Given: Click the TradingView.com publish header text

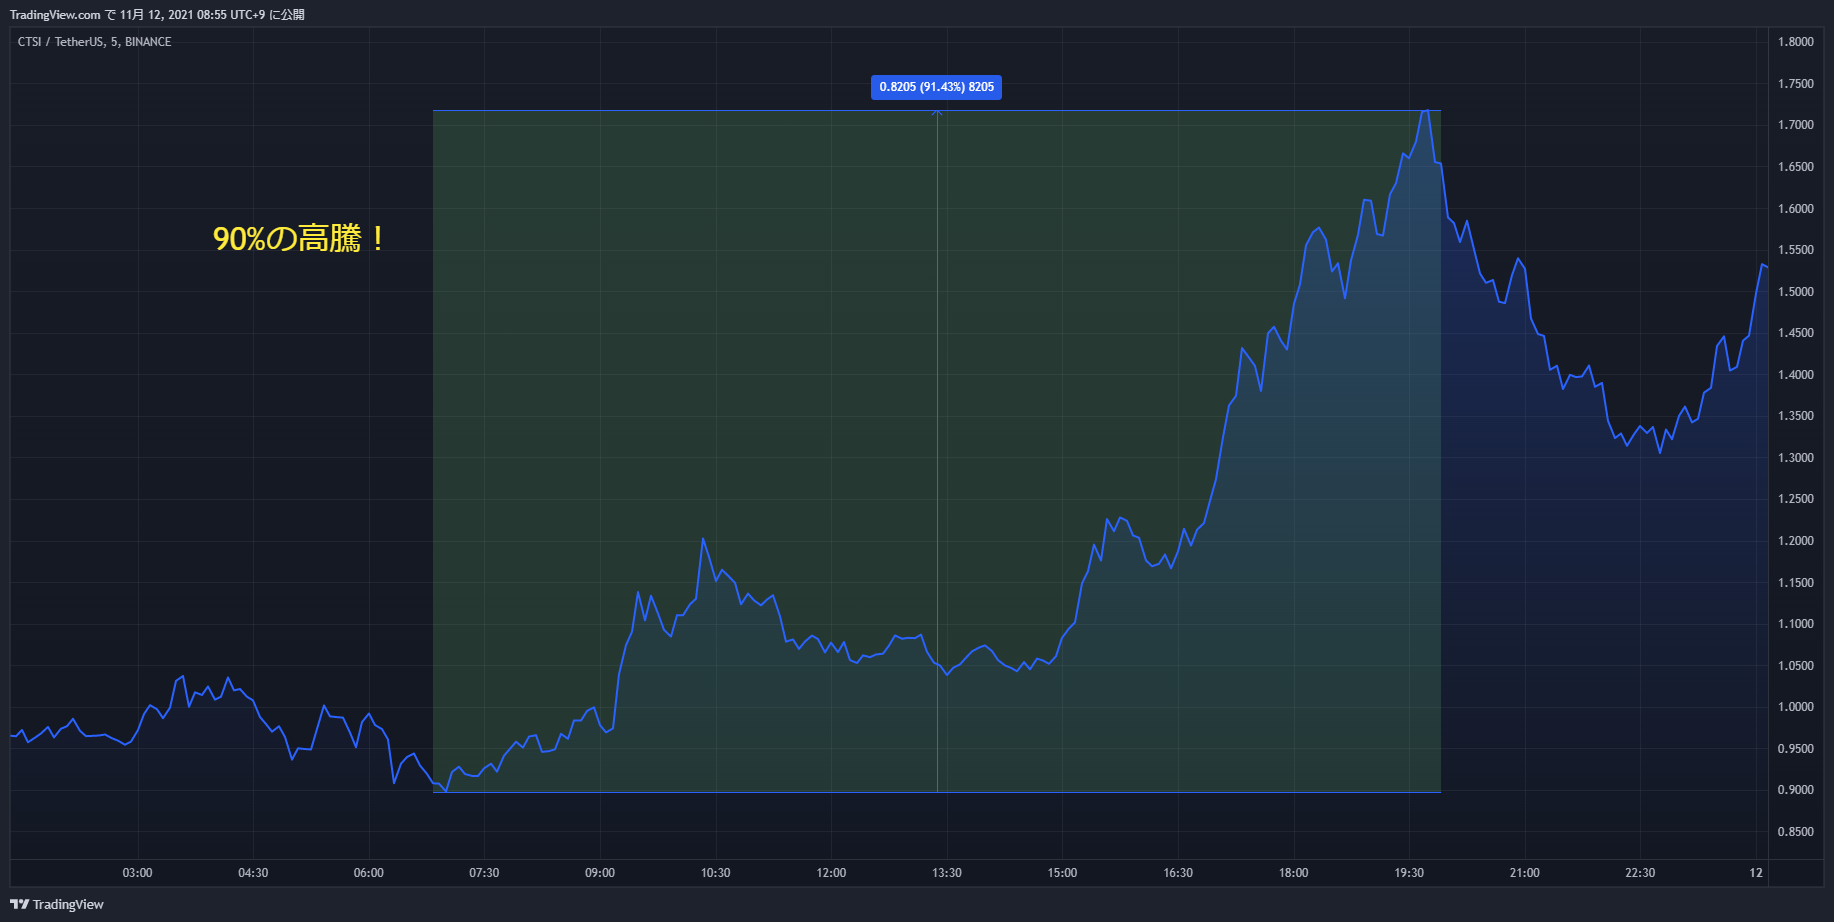Looking at the screenshot, I should point(157,15).
